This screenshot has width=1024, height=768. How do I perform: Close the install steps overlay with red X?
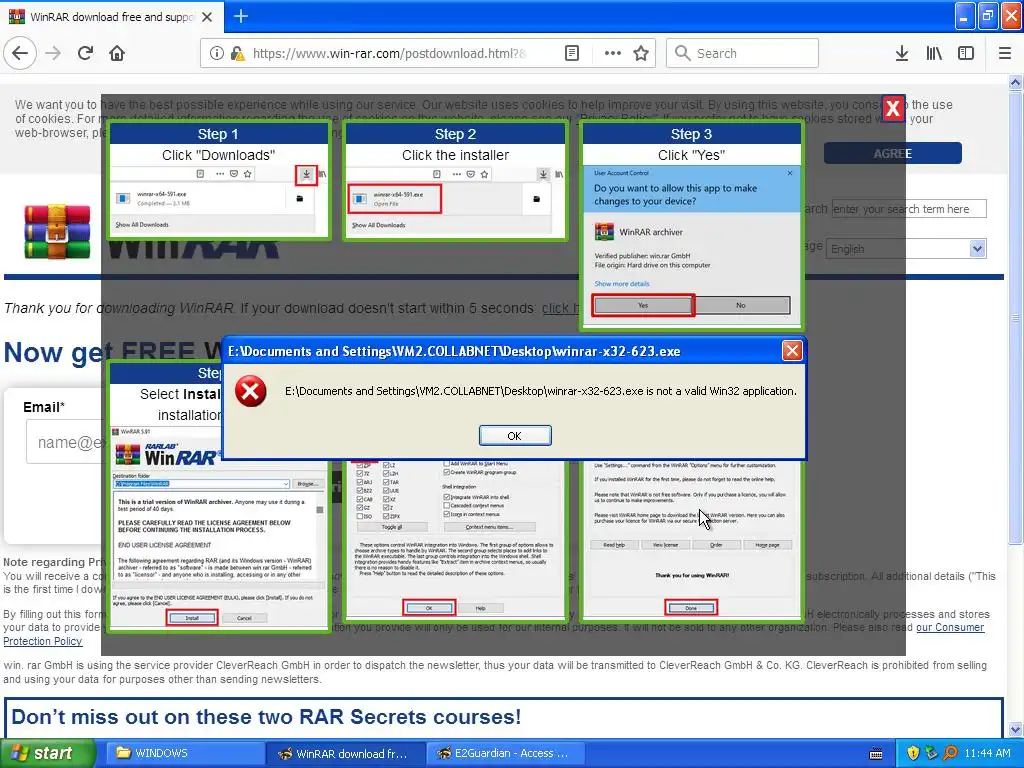pyautogui.click(x=892, y=108)
